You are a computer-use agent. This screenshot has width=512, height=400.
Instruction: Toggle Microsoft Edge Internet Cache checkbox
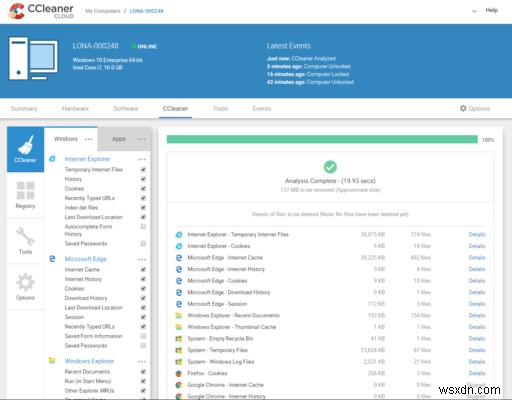coord(143,269)
